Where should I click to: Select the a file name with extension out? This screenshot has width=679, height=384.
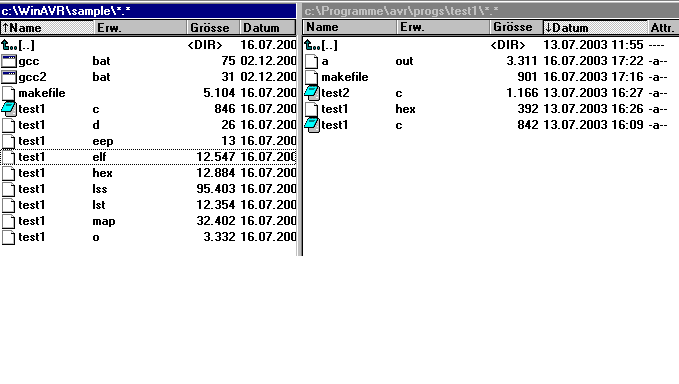(x=325, y=61)
